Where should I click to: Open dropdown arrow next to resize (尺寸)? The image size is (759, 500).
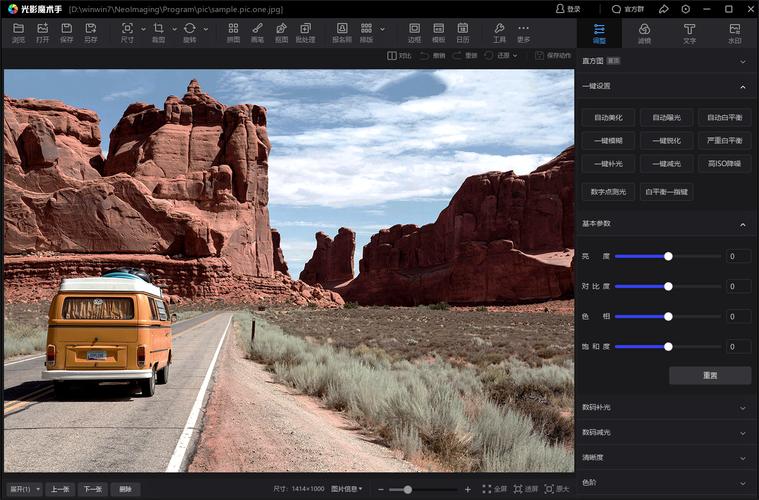[x=143, y=29]
